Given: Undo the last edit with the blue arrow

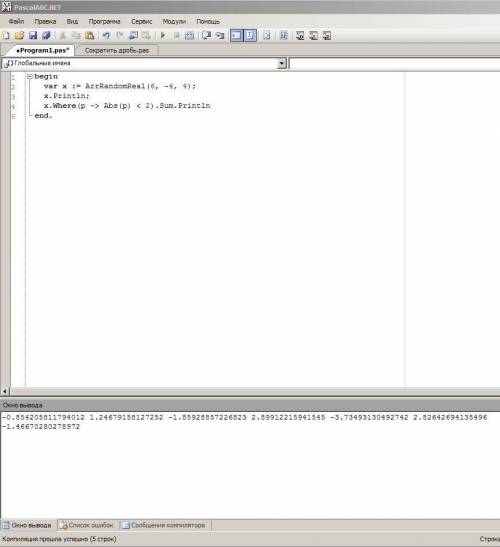Looking at the screenshot, I should tap(106, 36).
